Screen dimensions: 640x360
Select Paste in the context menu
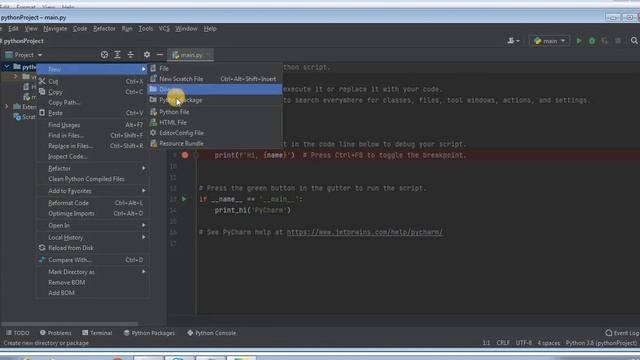click(x=93, y=113)
